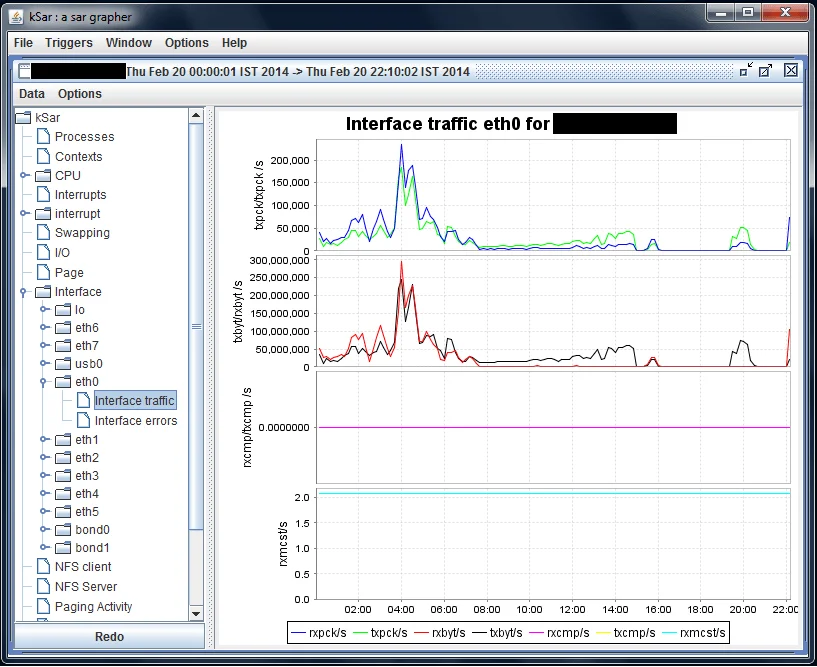Image resolution: width=817 pixels, height=667 pixels.
Task: Click the kSar root folder icon
Action: click(23, 118)
